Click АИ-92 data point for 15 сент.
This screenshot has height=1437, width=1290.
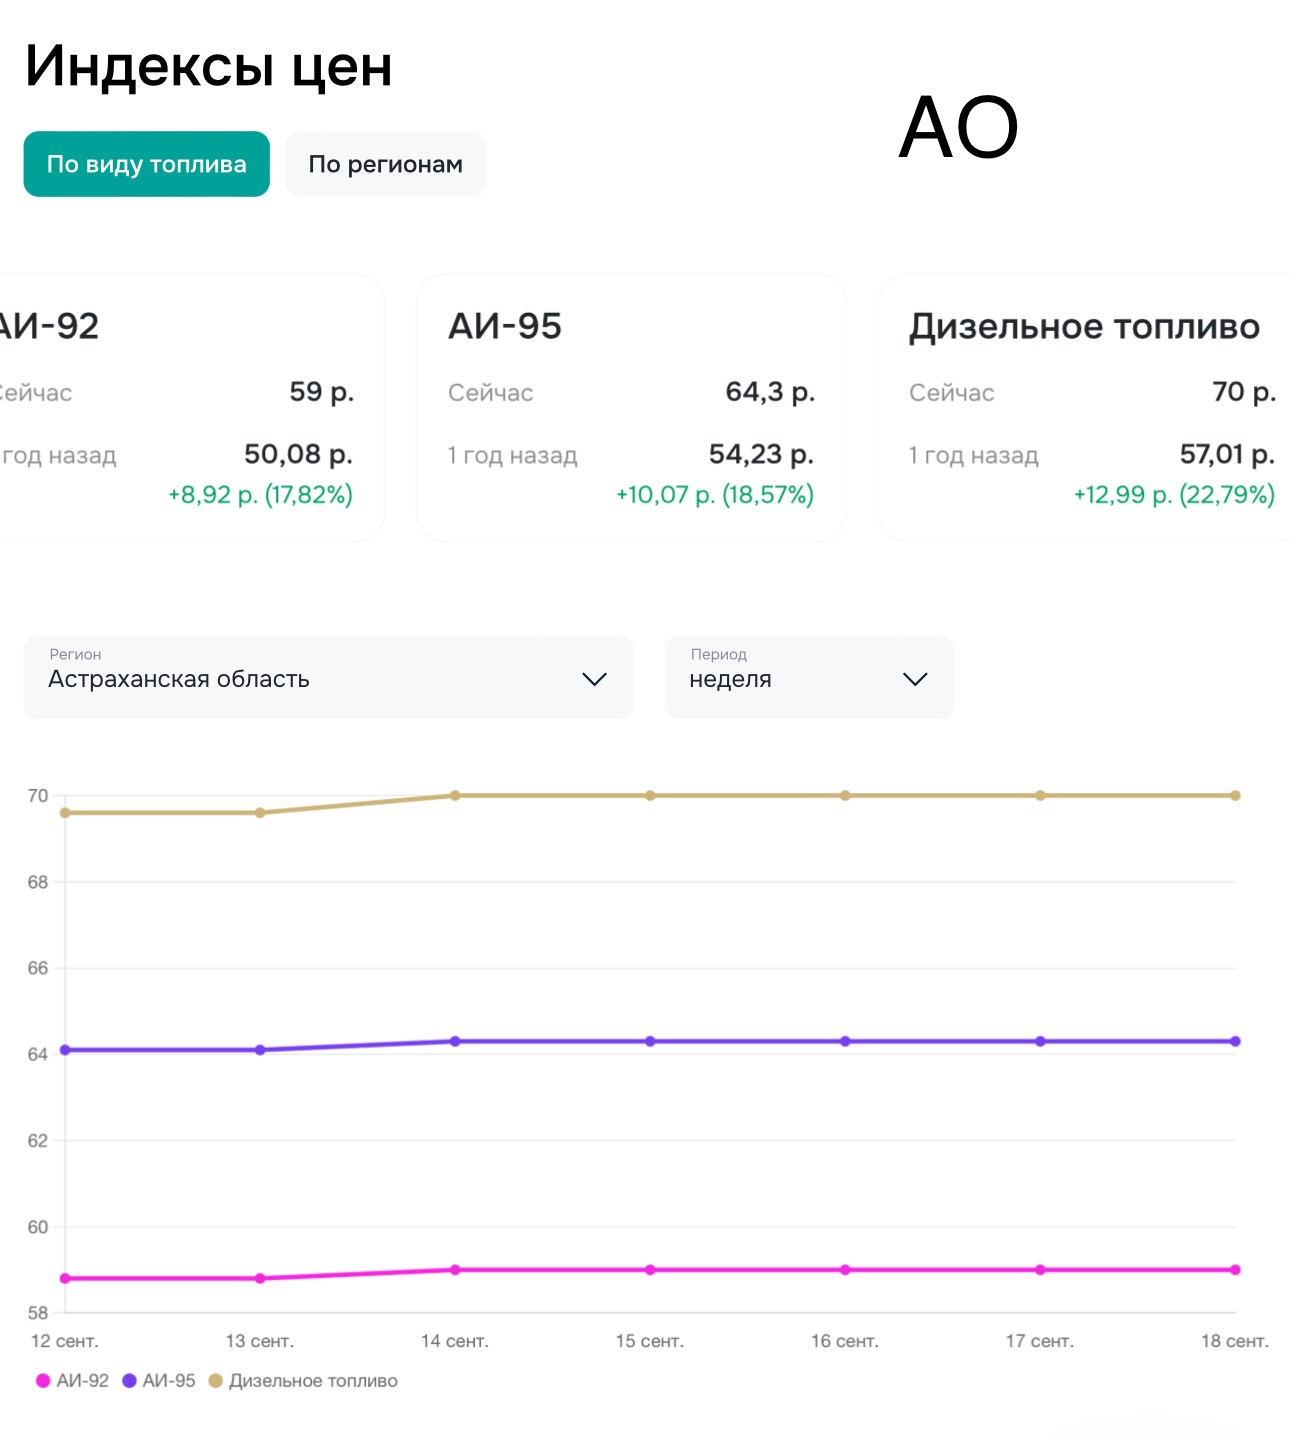[x=650, y=1270]
